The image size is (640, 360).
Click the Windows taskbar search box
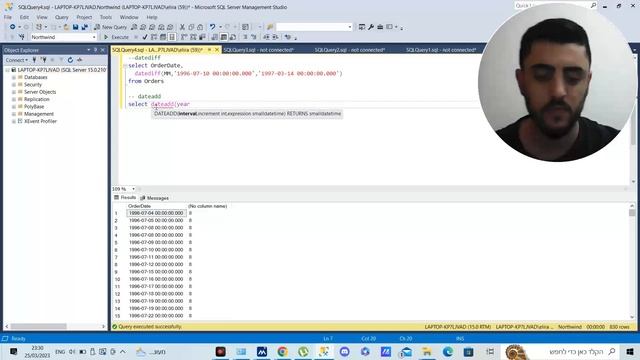click(559, 351)
